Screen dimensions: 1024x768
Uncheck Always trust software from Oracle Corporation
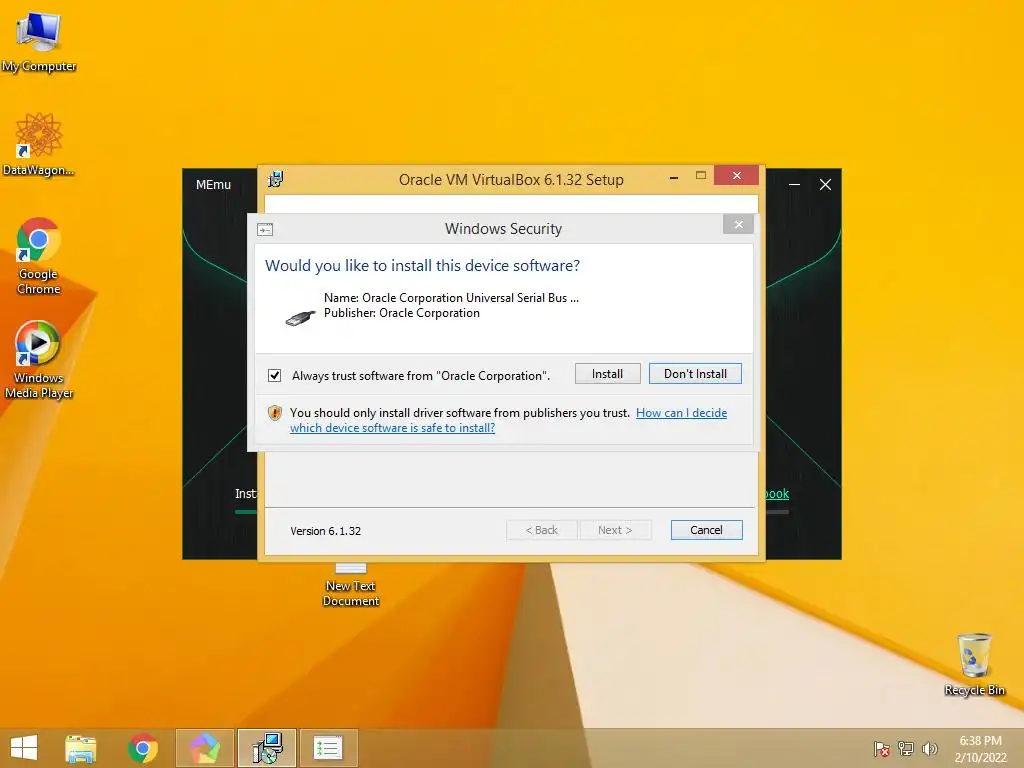274,376
